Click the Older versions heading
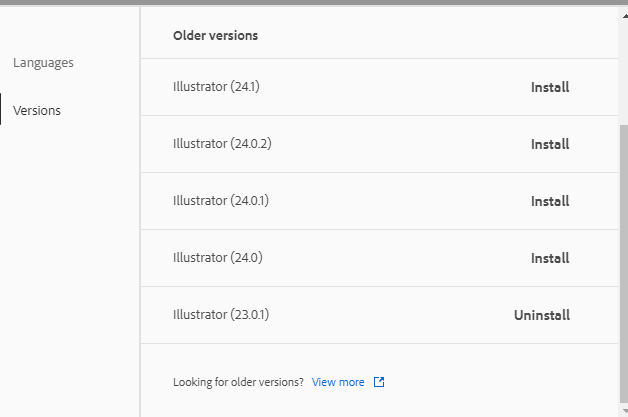 click(x=215, y=36)
